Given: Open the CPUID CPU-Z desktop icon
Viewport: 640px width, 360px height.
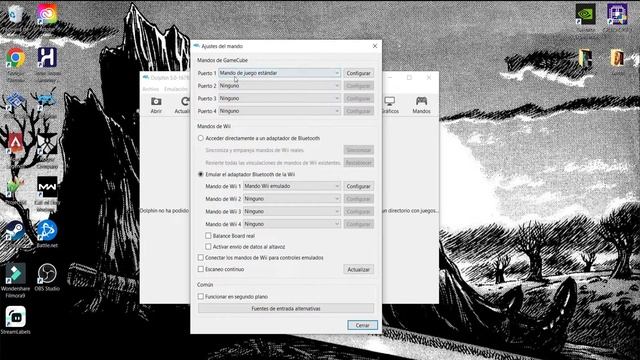Looking at the screenshot, I should click(617, 15).
